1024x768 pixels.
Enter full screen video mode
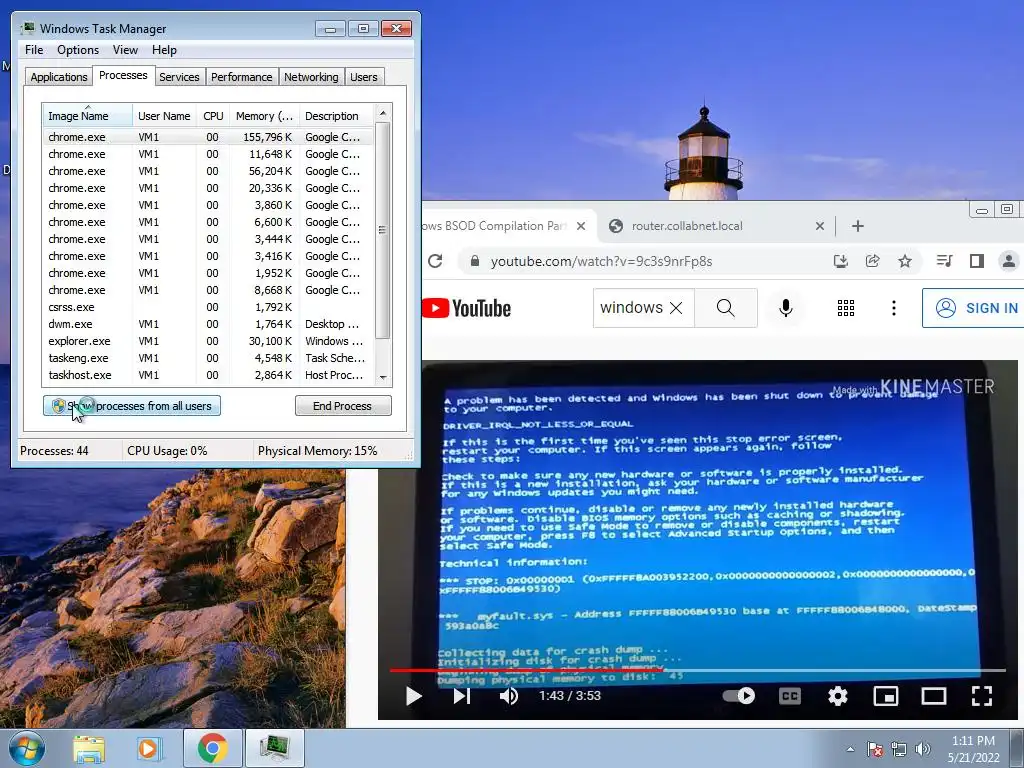[x=982, y=696]
